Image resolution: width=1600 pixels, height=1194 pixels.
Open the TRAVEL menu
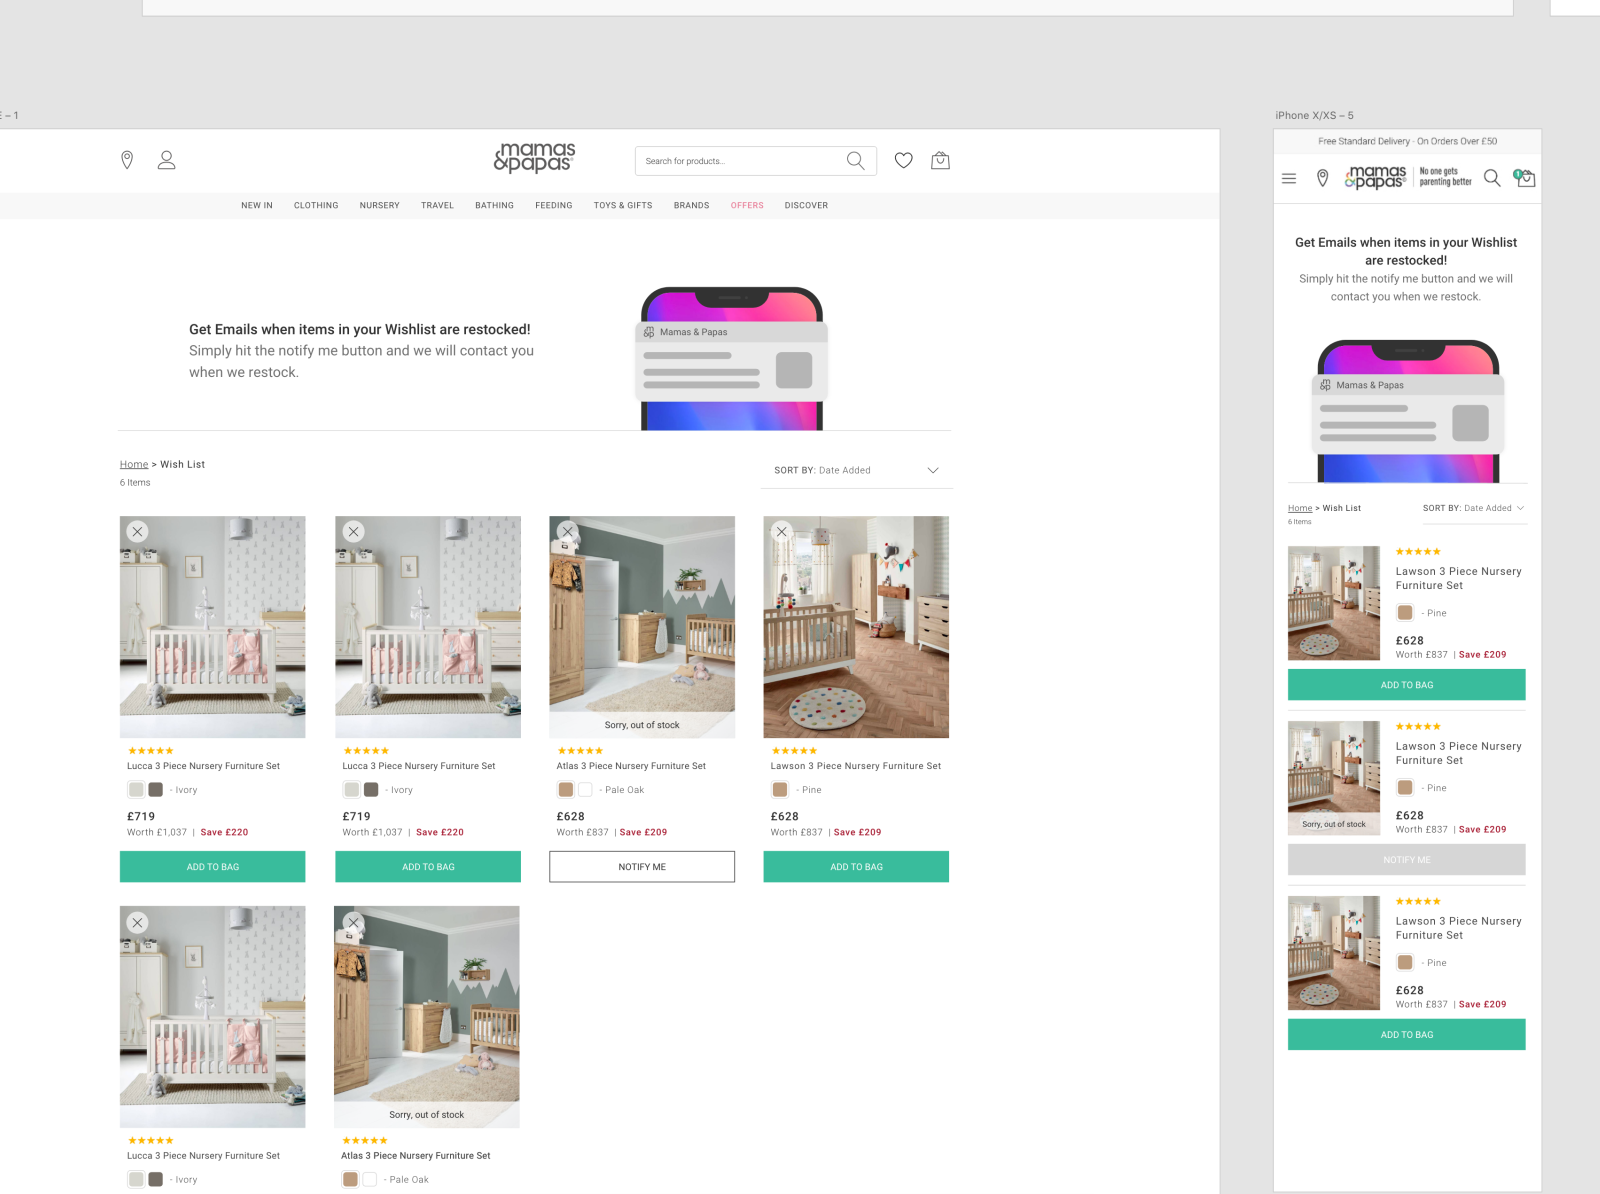point(437,206)
